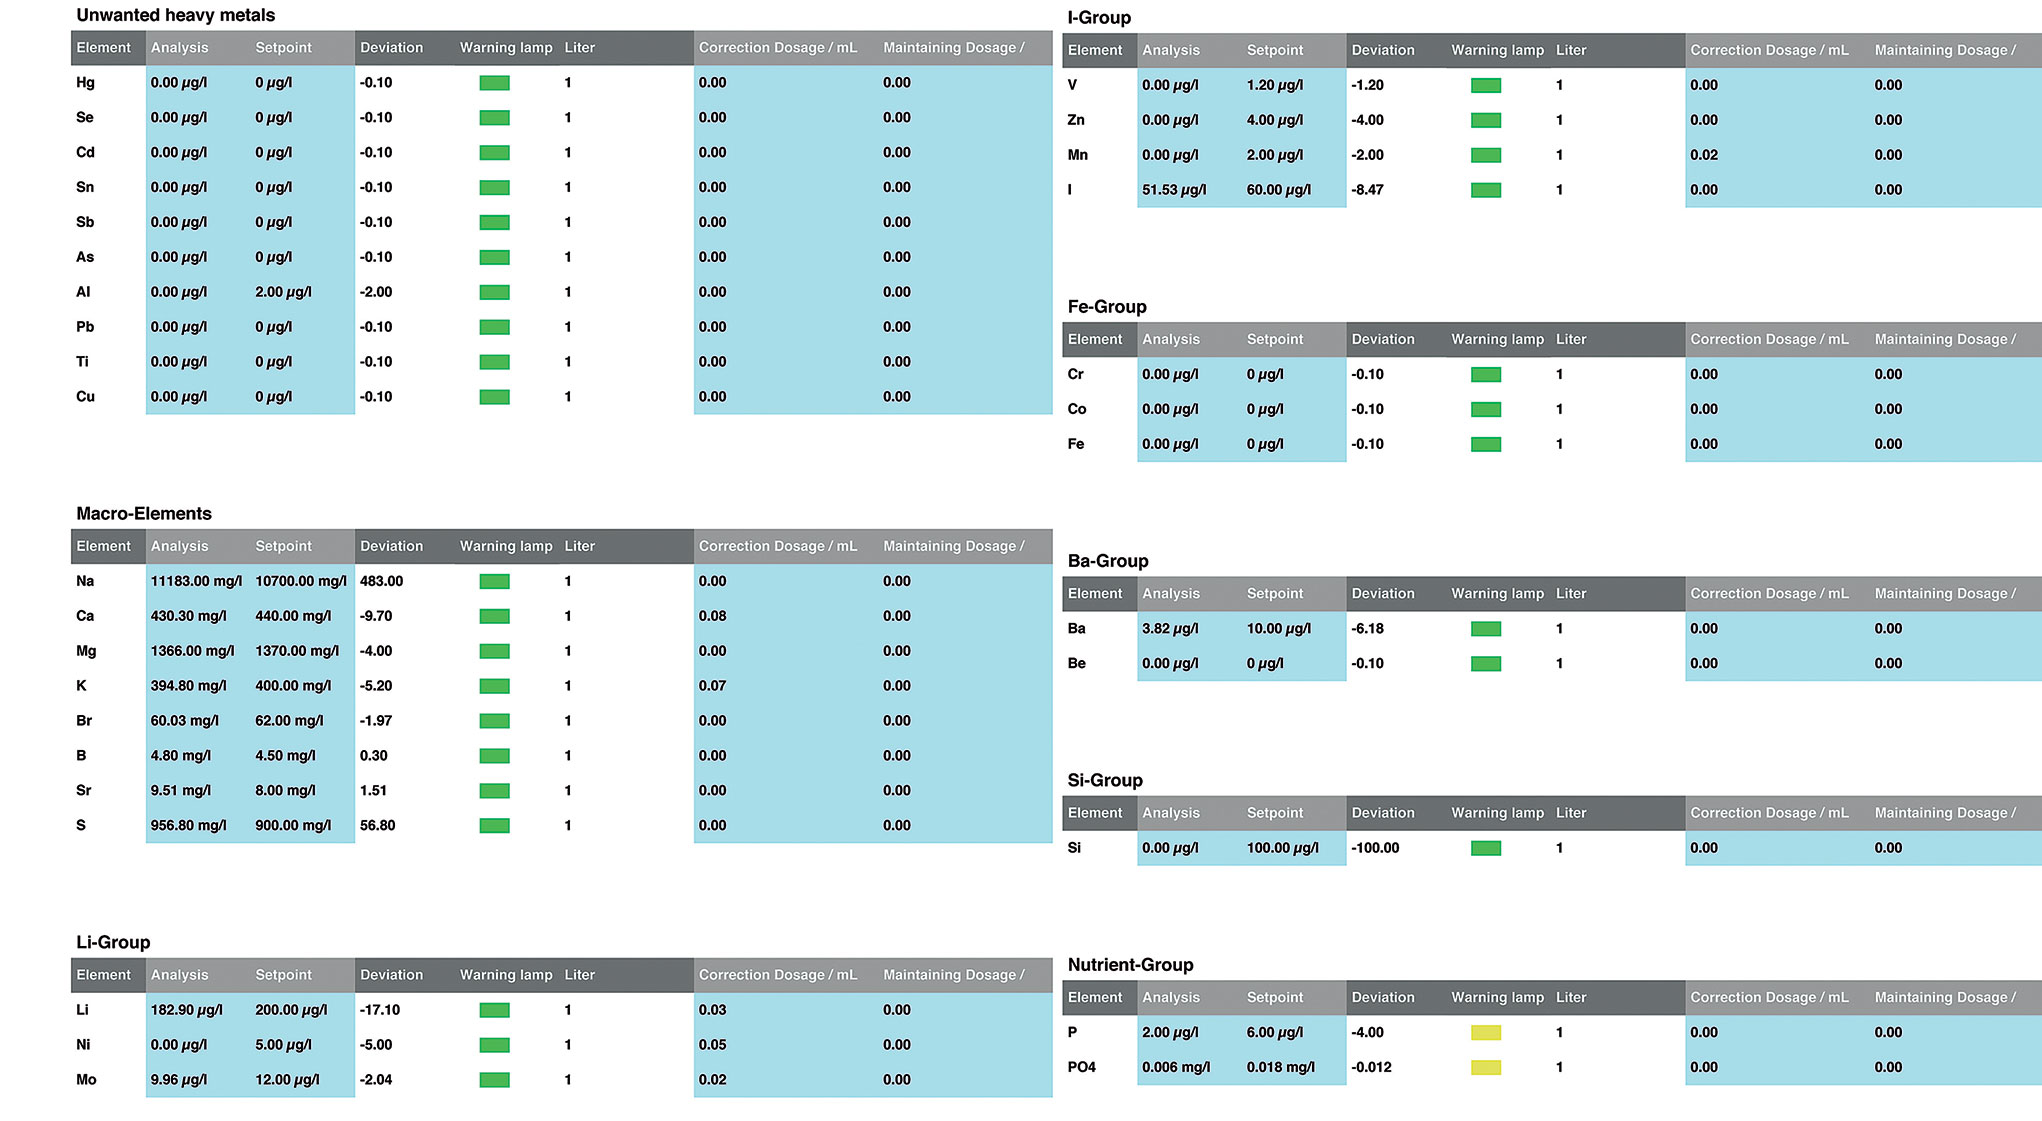Click the green warning lamp for Ba
This screenshot has width=2042, height=1121.
[x=1485, y=629]
